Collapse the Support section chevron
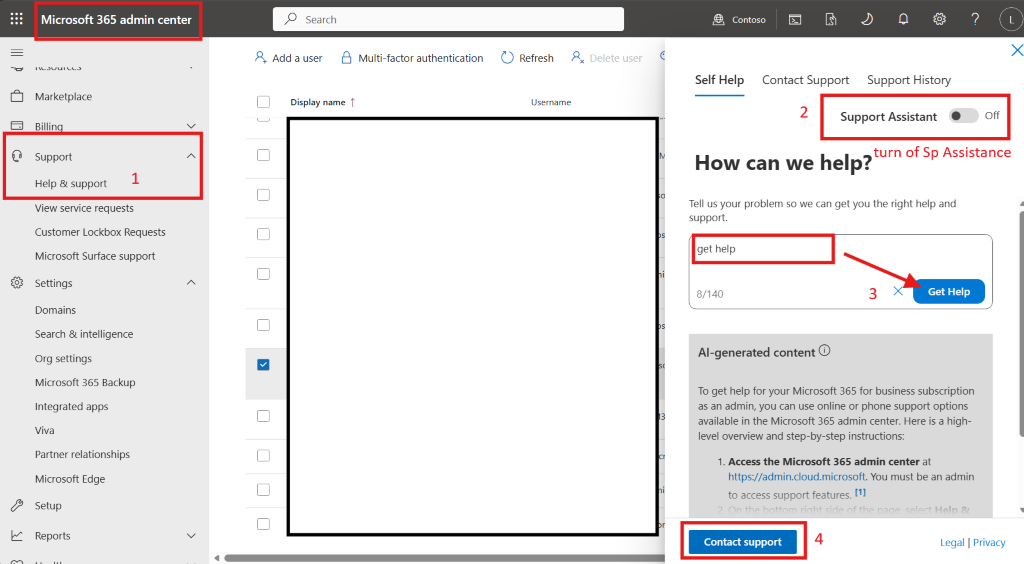The image size is (1024, 564). click(x=191, y=156)
